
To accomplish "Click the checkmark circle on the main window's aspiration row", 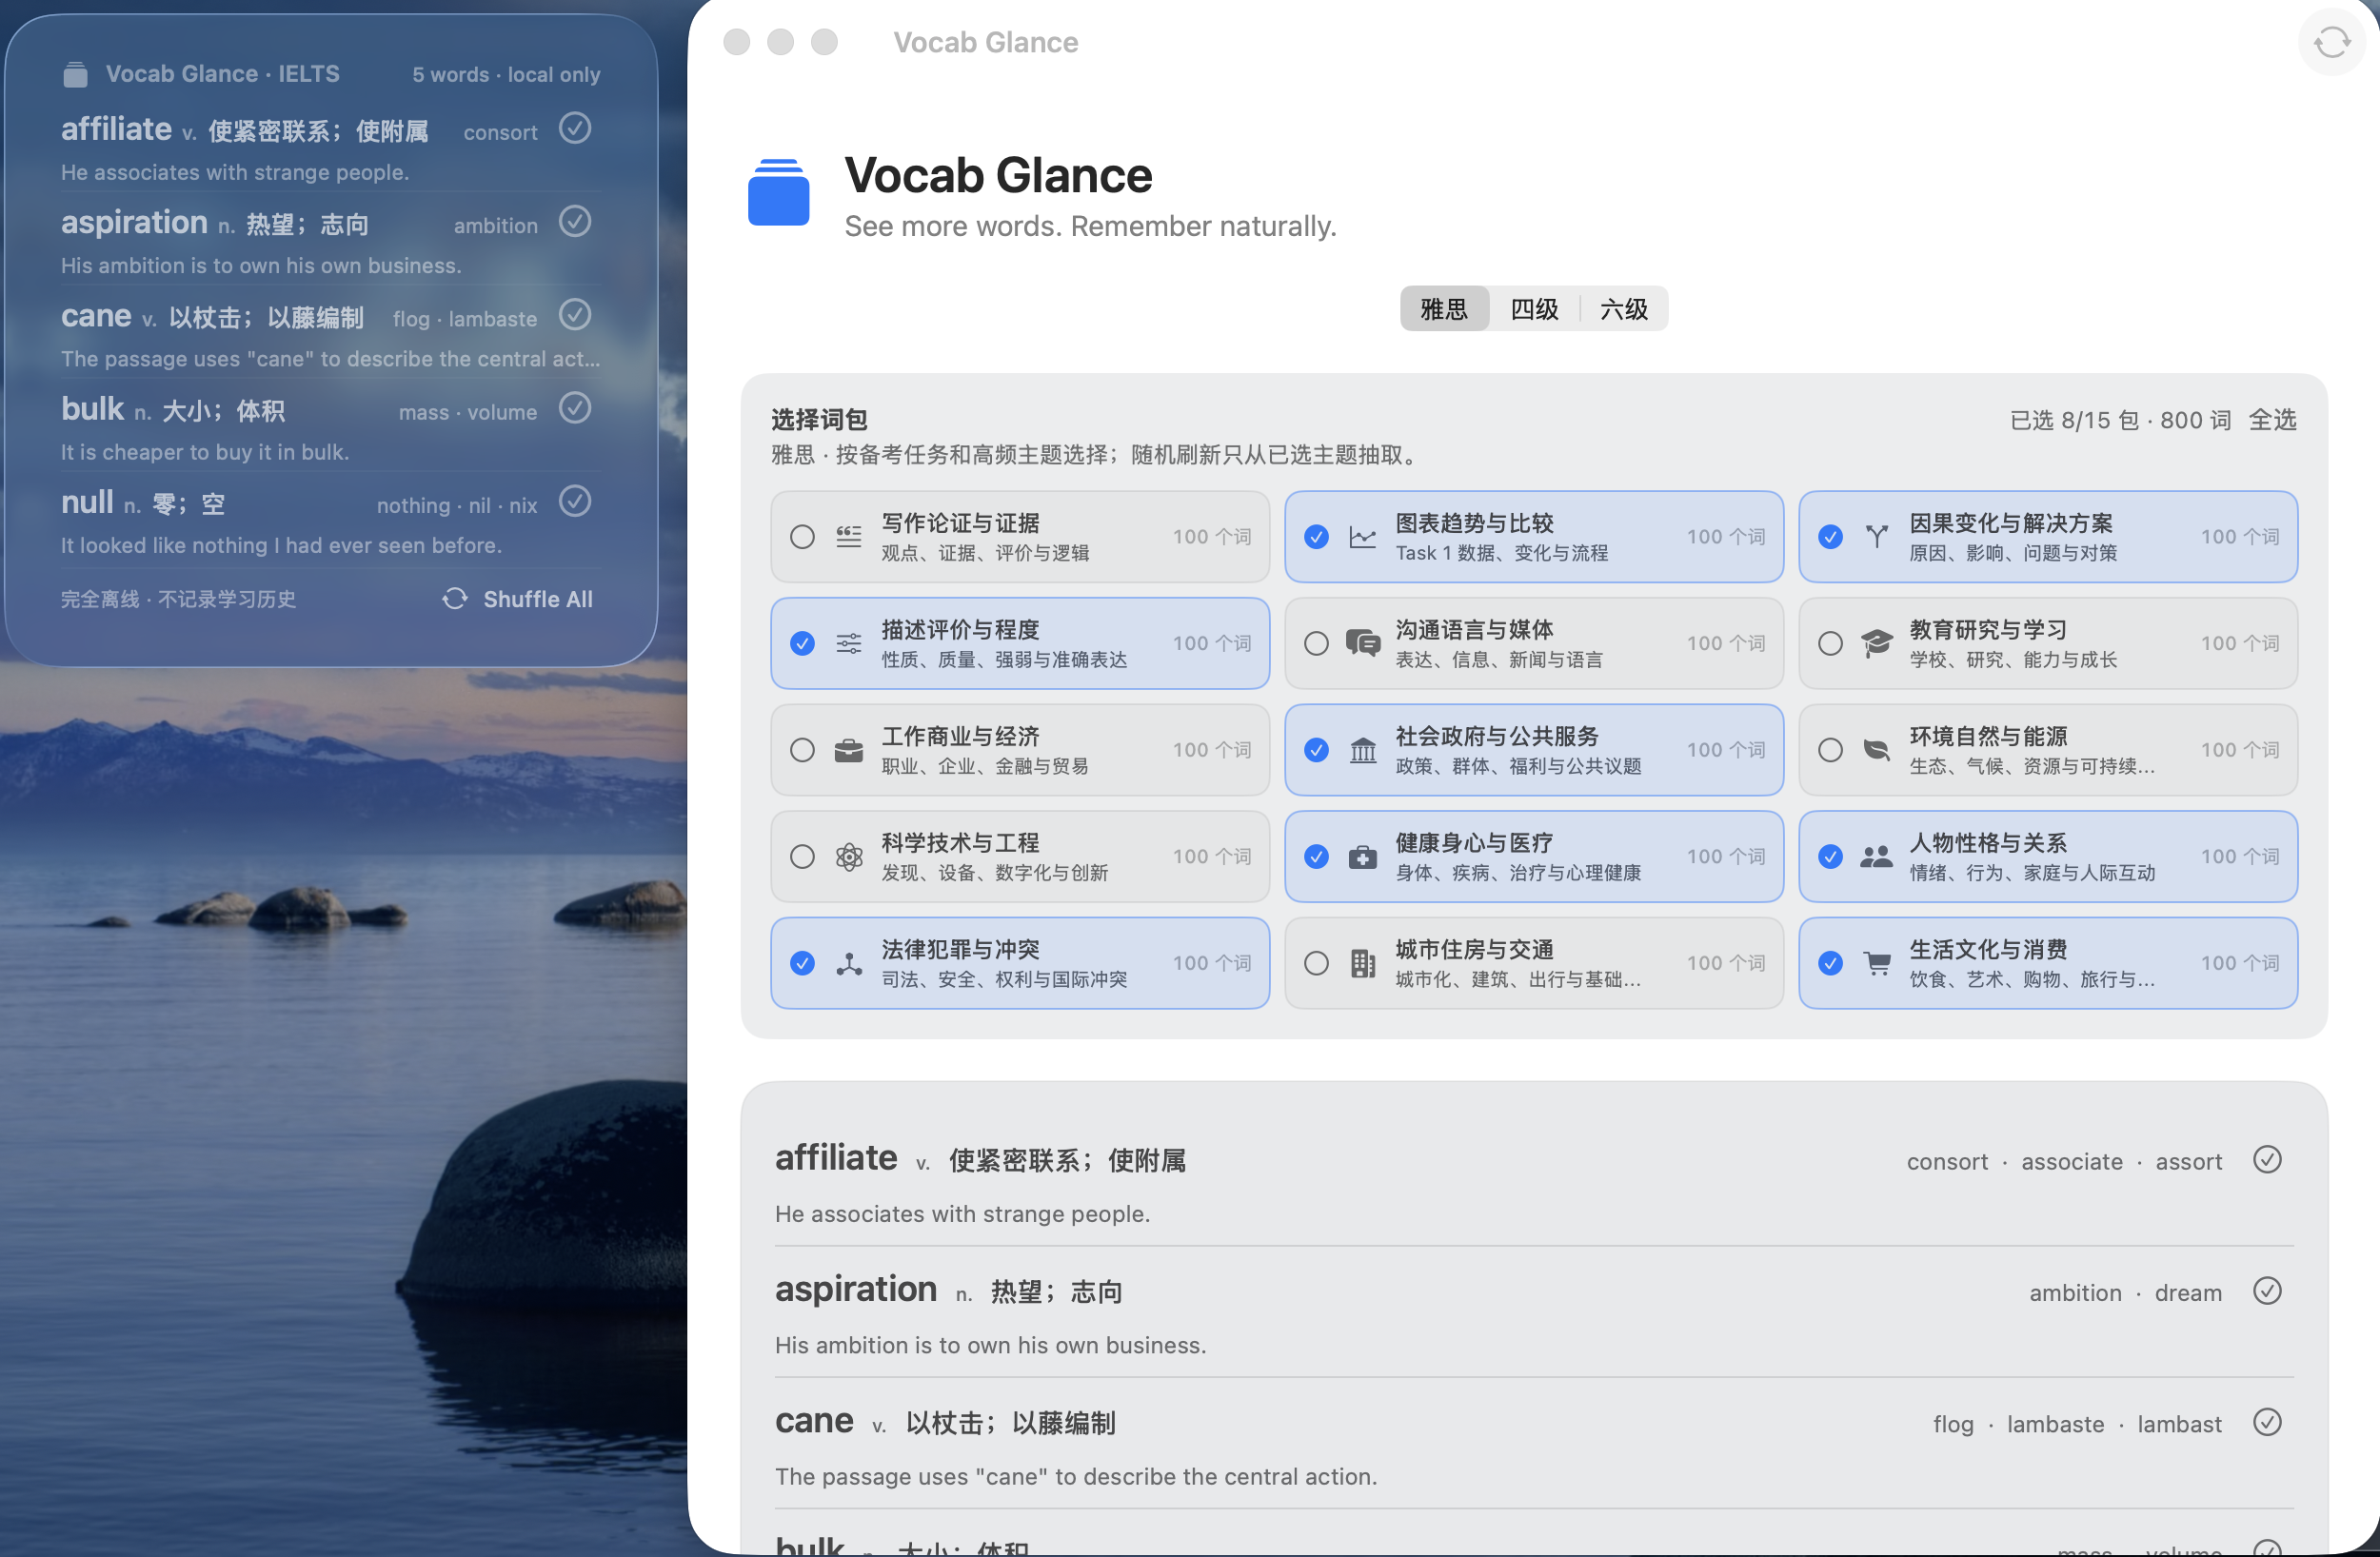I will pos(2266,1290).
